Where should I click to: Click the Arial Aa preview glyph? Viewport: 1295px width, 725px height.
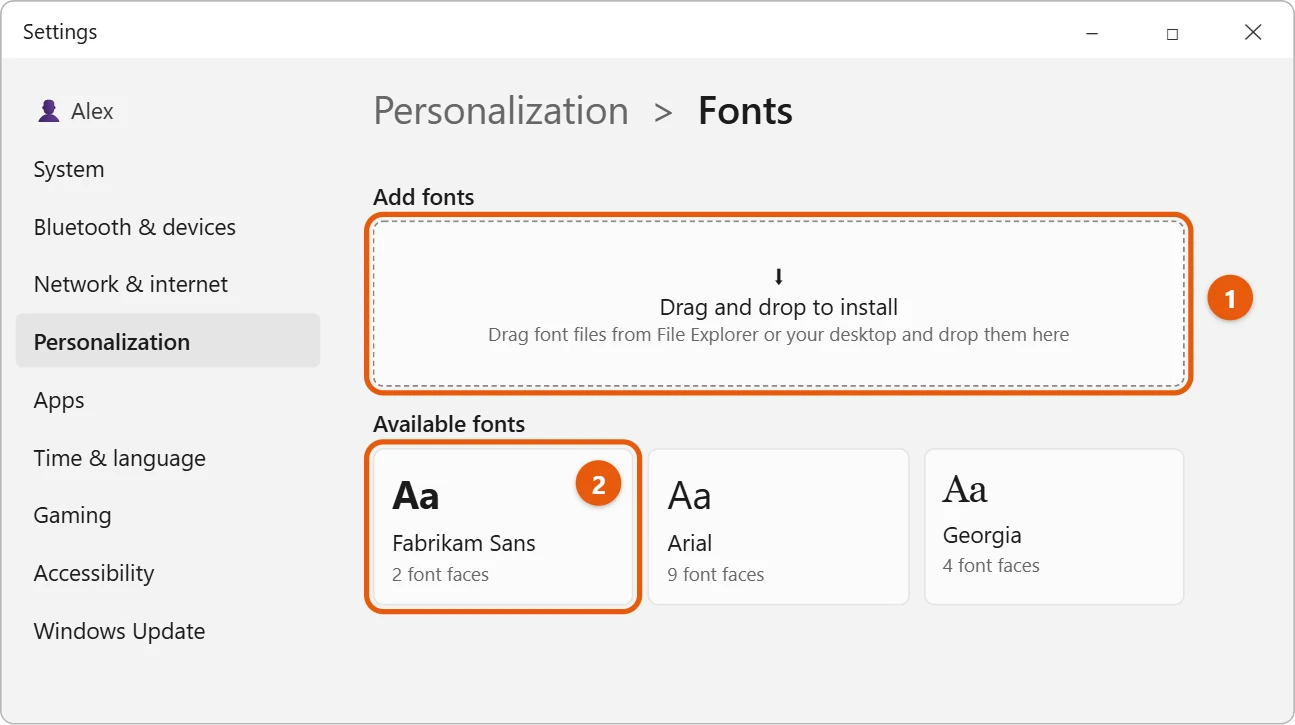pyautogui.click(x=690, y=495)
